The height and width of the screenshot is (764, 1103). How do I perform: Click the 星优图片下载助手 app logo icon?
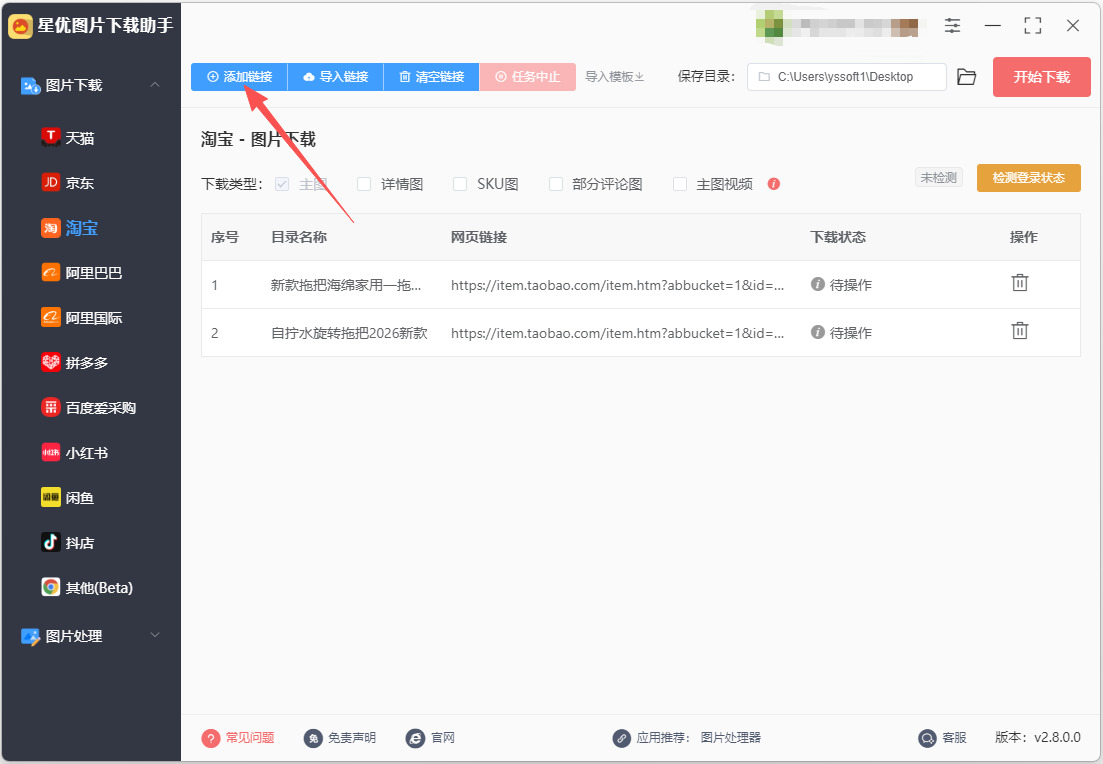pos(20,26)
